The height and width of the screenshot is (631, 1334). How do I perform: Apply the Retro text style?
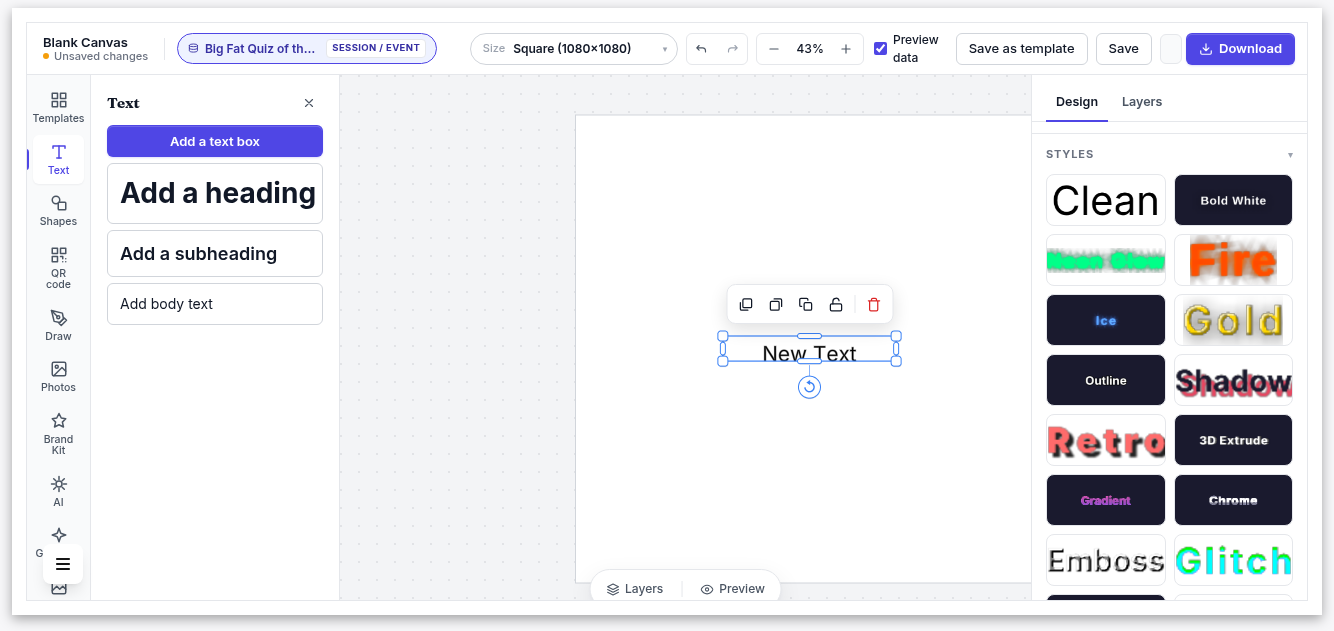tap(1106, 440)
